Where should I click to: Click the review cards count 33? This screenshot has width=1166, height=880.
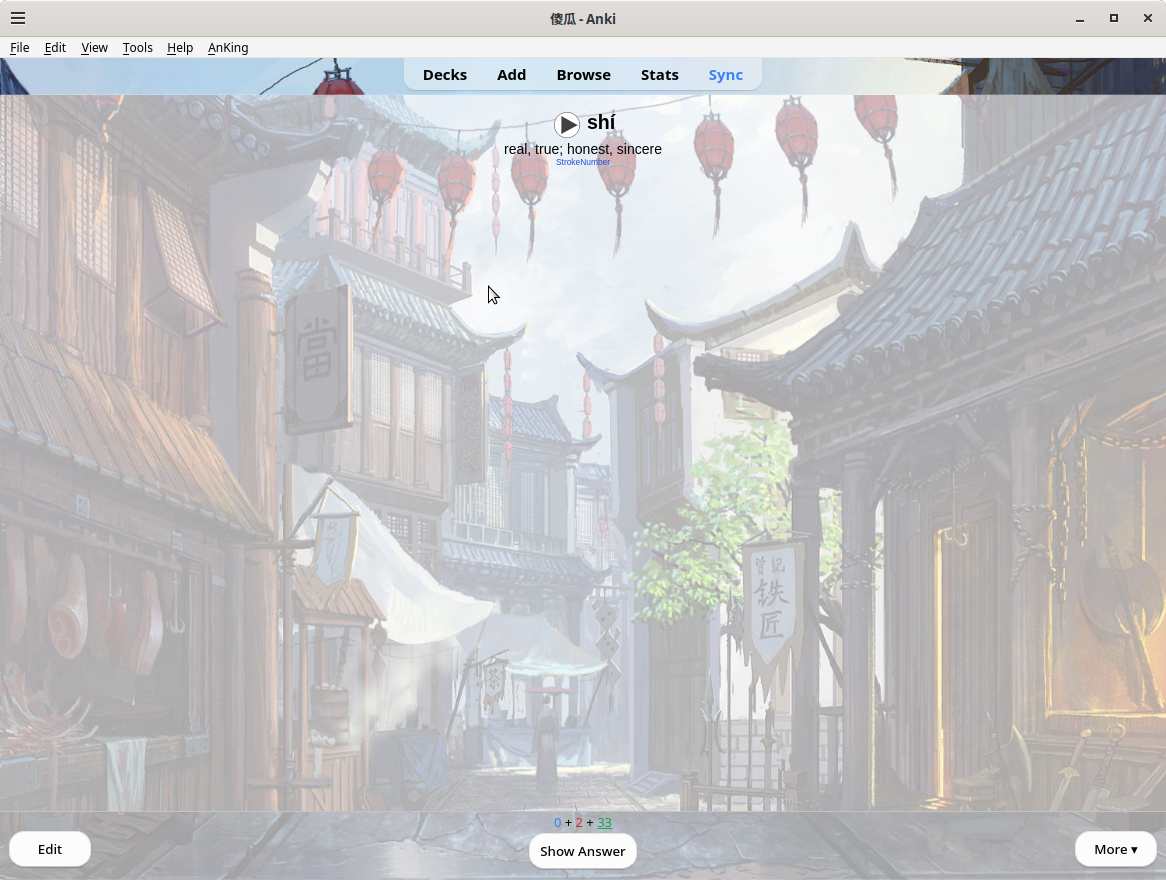604,823
